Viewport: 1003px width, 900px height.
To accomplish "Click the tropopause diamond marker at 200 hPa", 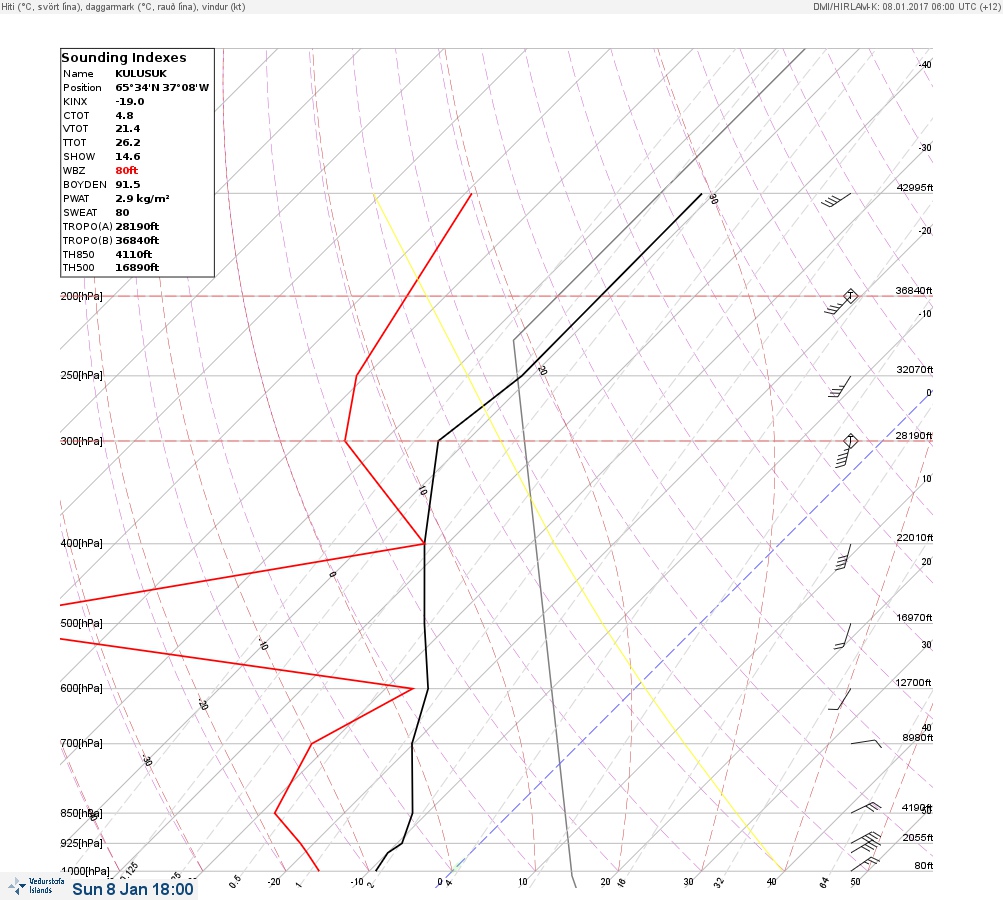I will (850, 296).
